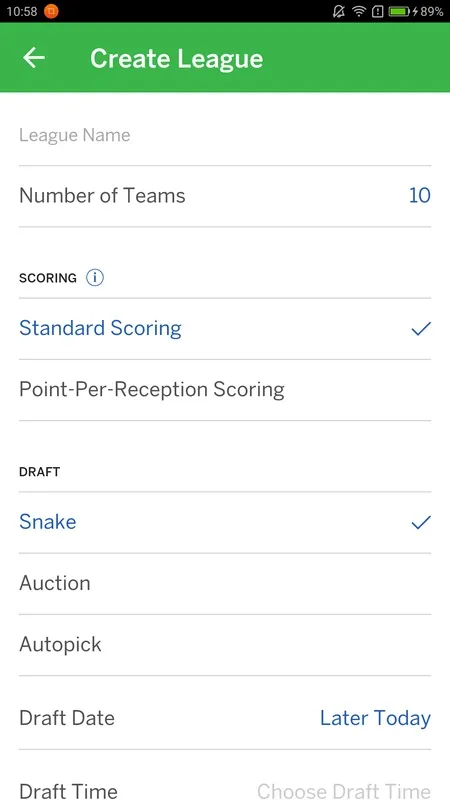Tap the Standard Scoring checkmark icon
This screenshot has width=450, height=800.
(x=421, y=329)
